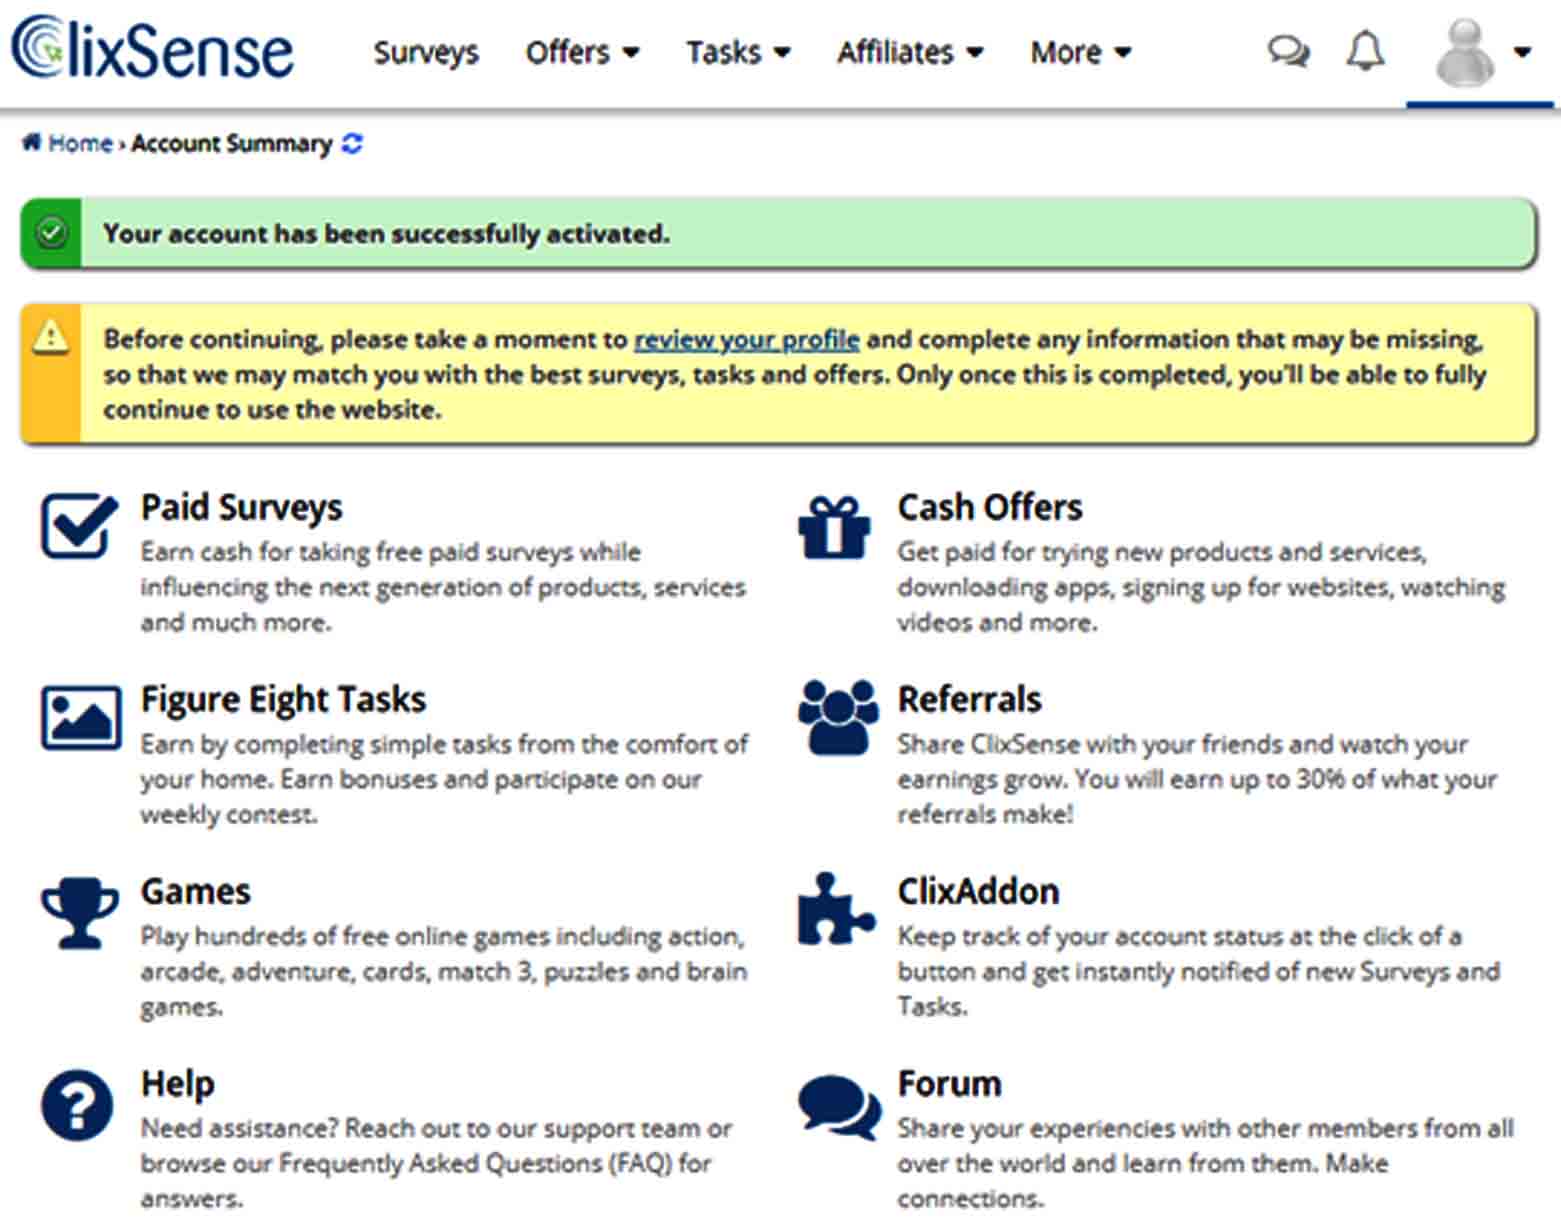Click the Referrals people icon

click(x=838, y=717)
